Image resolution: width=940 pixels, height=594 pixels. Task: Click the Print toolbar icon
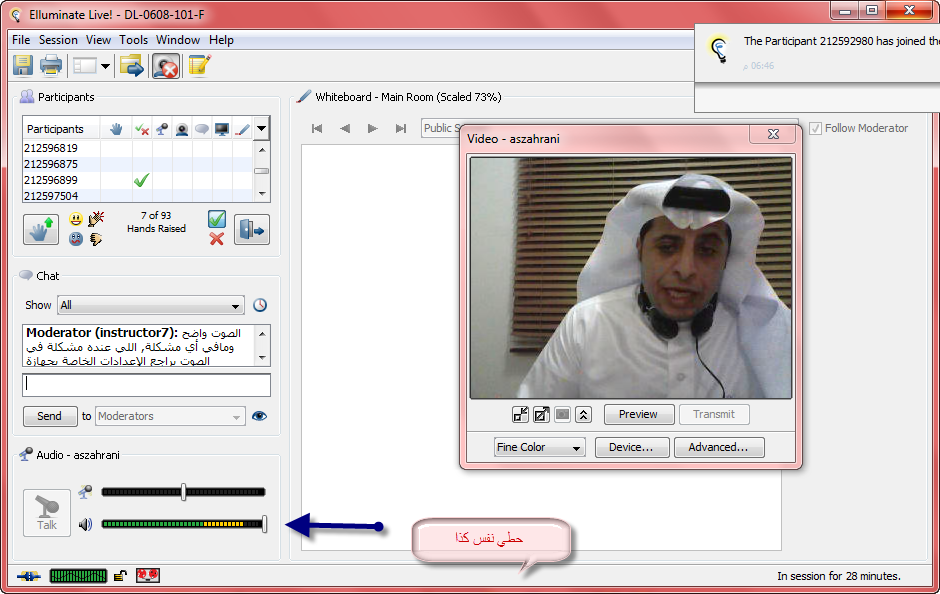coord(51,65)
